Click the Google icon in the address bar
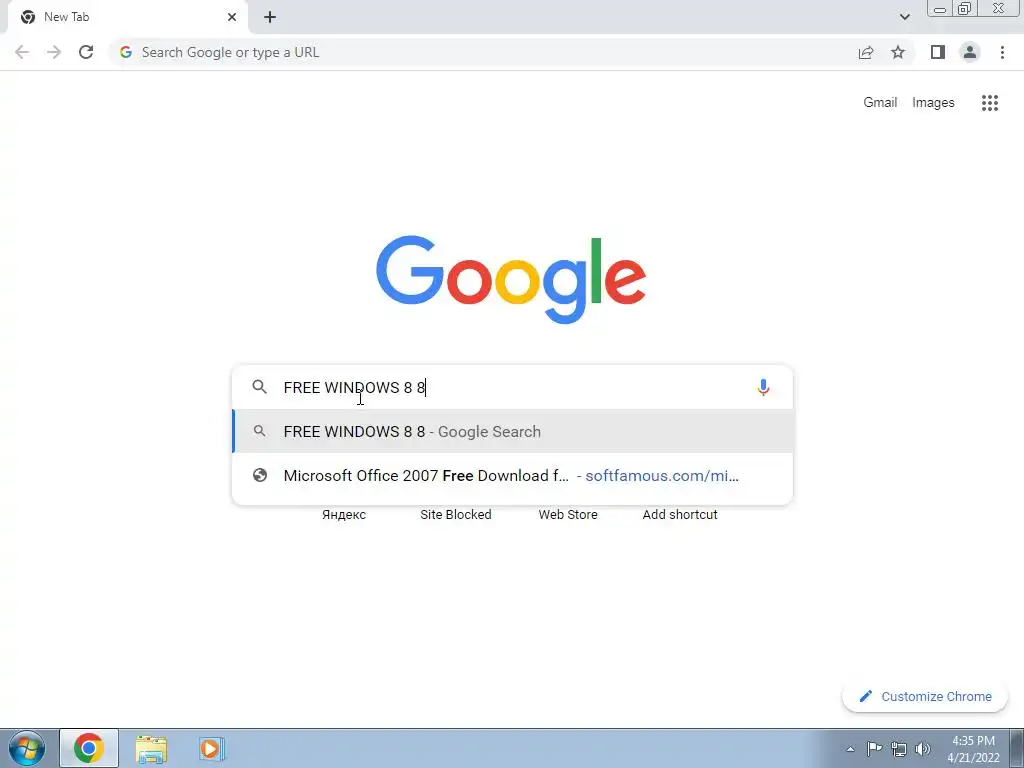This screenshot has width=1024, height=768. pos(126,52)
